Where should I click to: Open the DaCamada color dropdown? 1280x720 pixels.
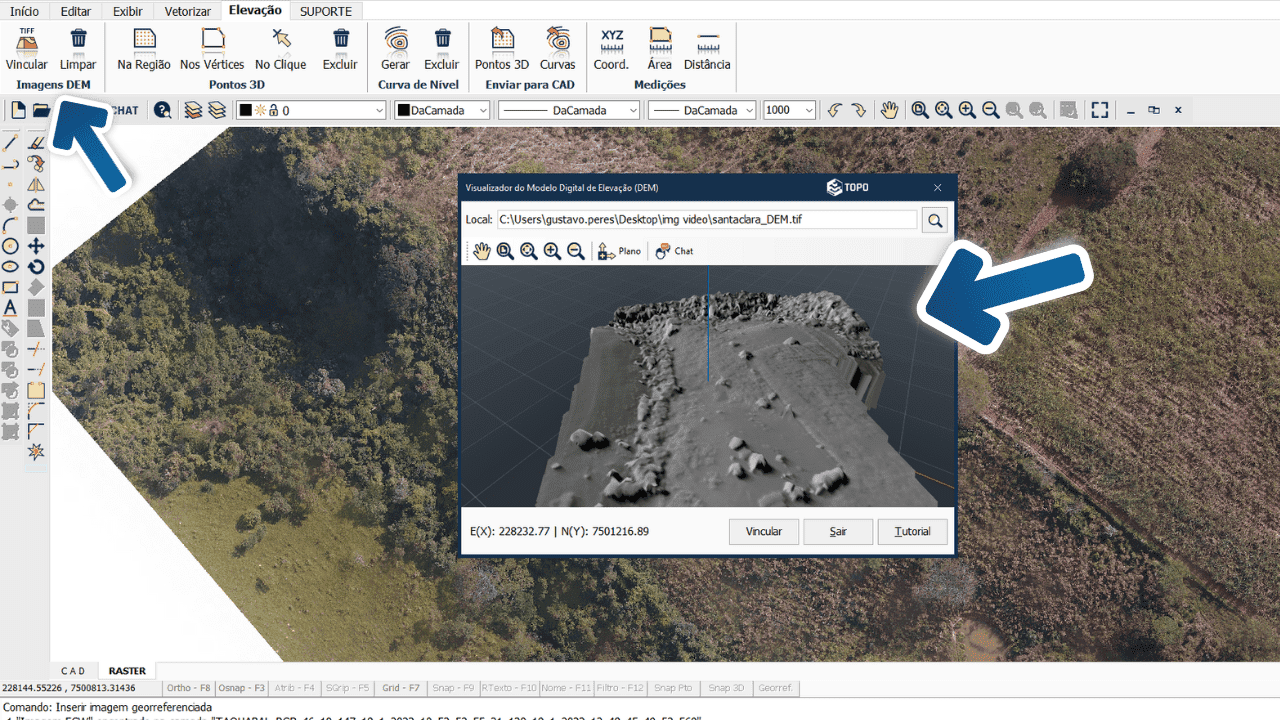[442, 110]
